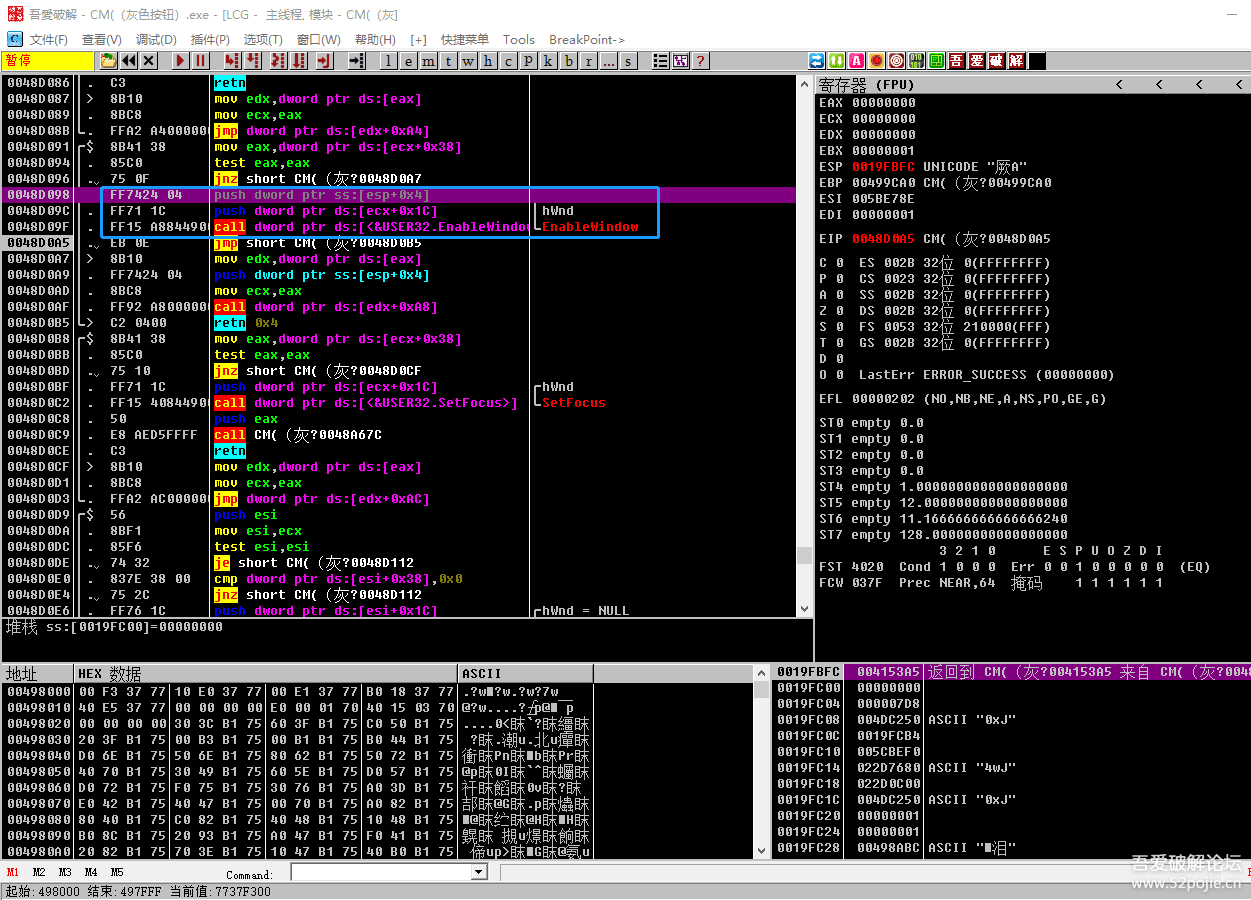Screen dimensions: 1251x900
Task: Click the HEX 数据 column header
Action: pyautogui.click(x=111, y=674)
